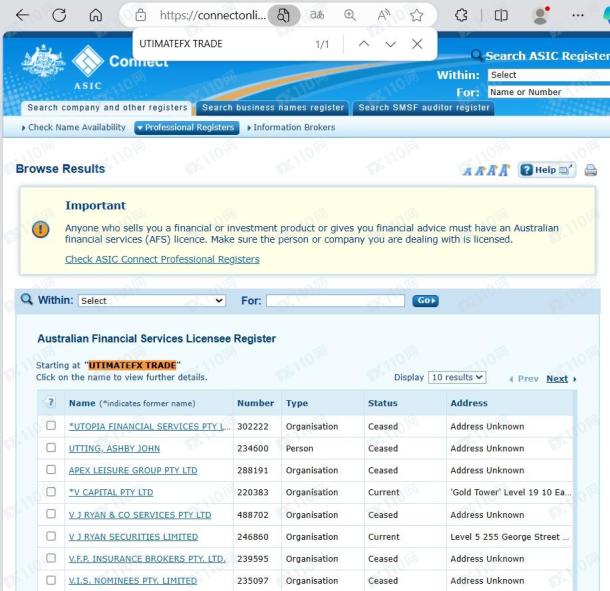Click the Prev pagination link
Viewport: 610px width, 591px height.
(528, 379)
